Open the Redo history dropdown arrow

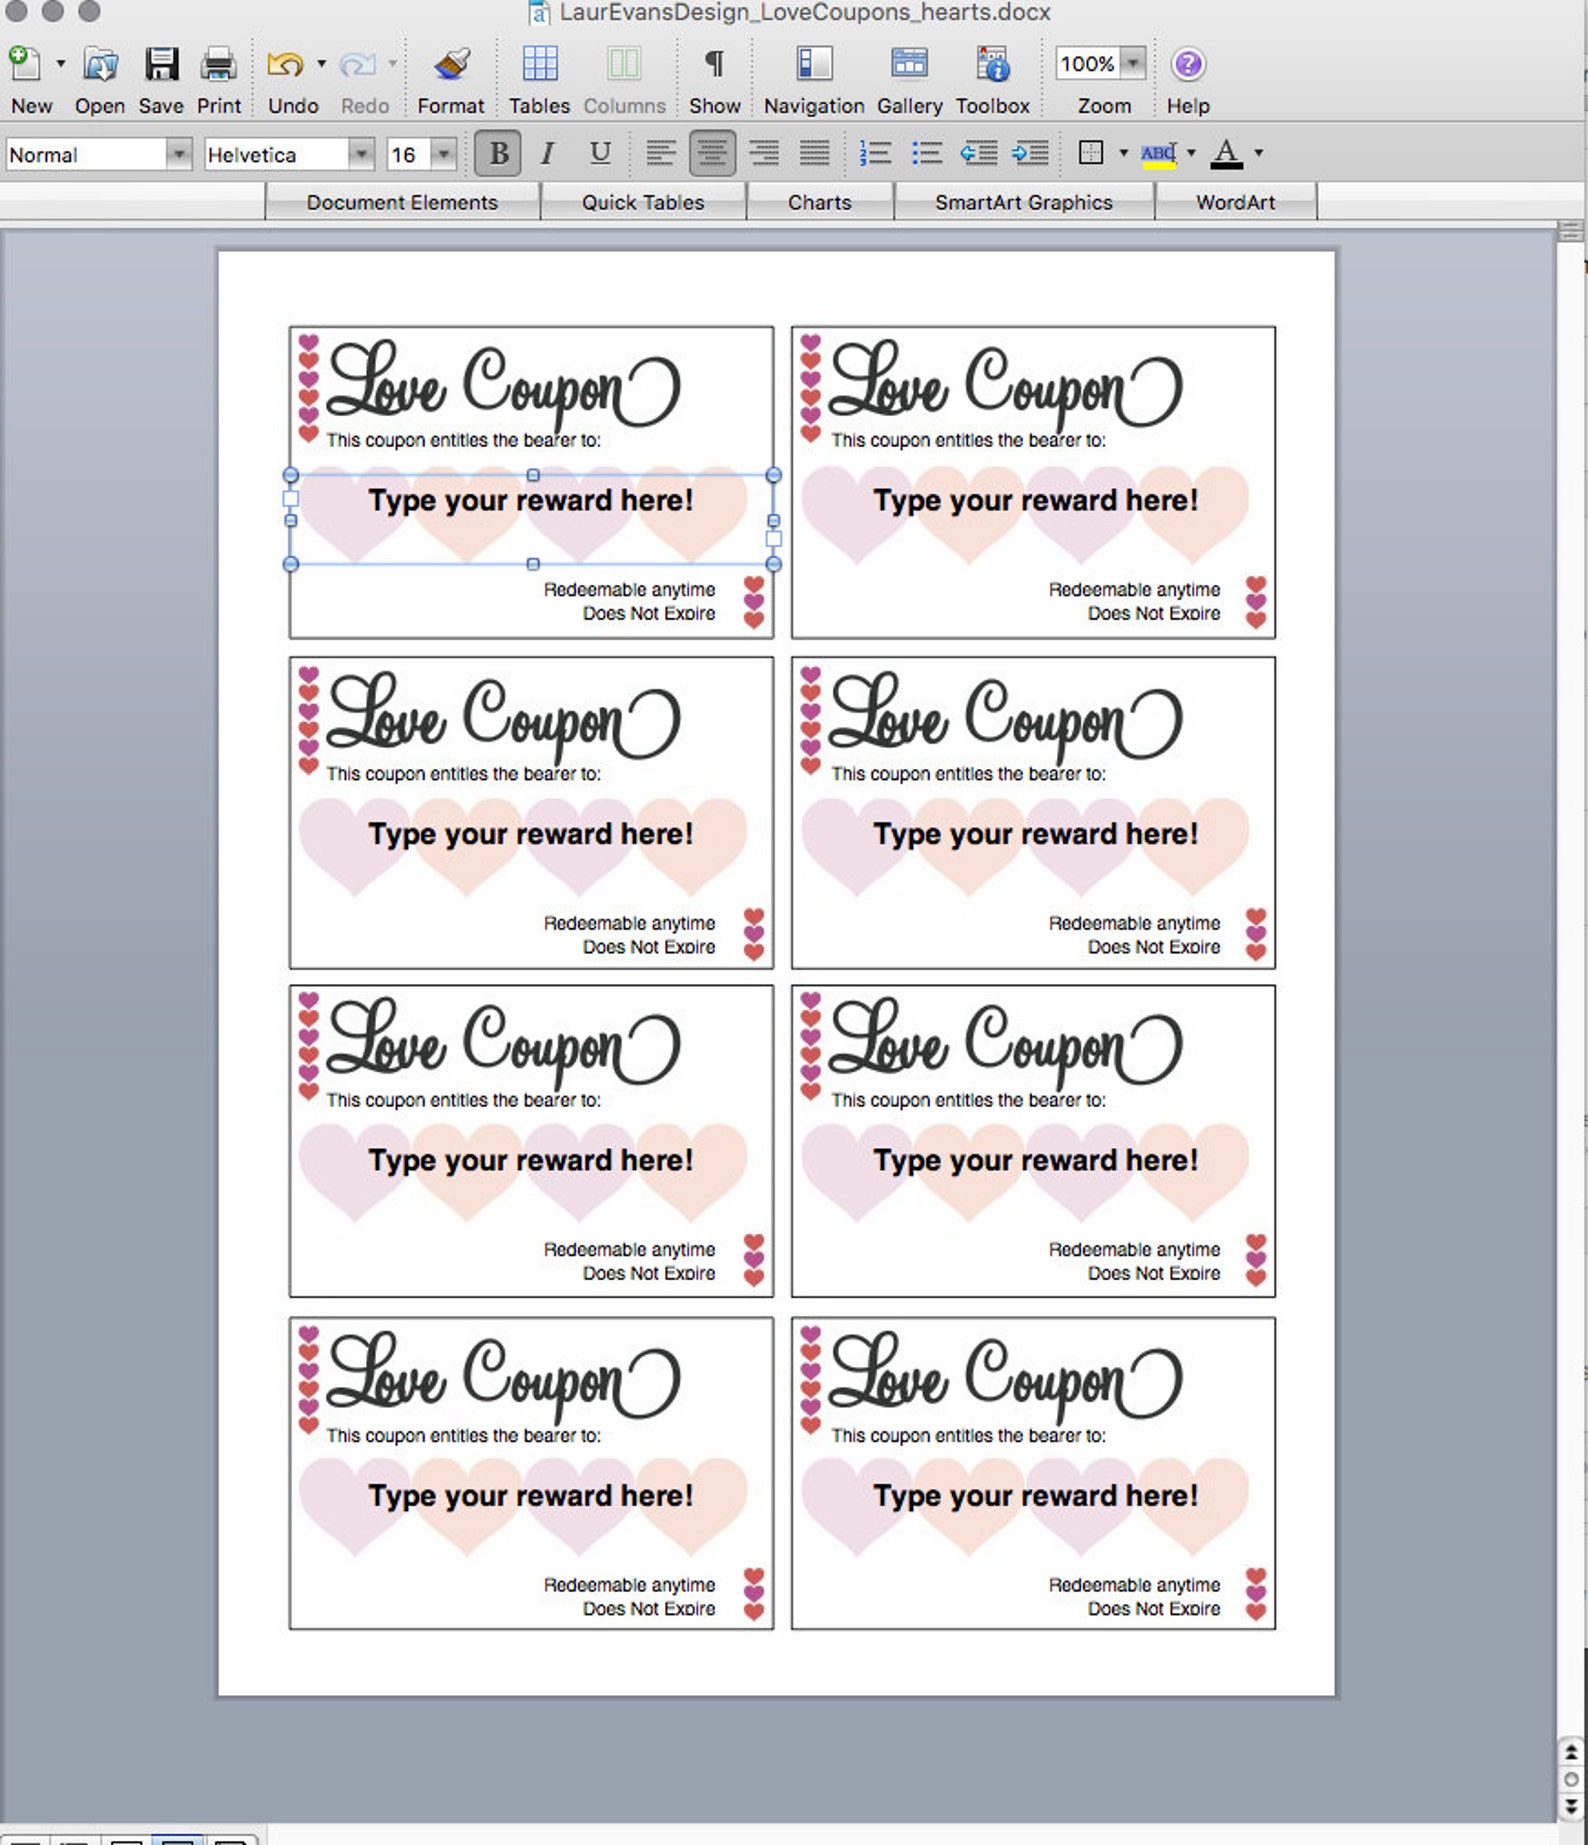(392, 64)
